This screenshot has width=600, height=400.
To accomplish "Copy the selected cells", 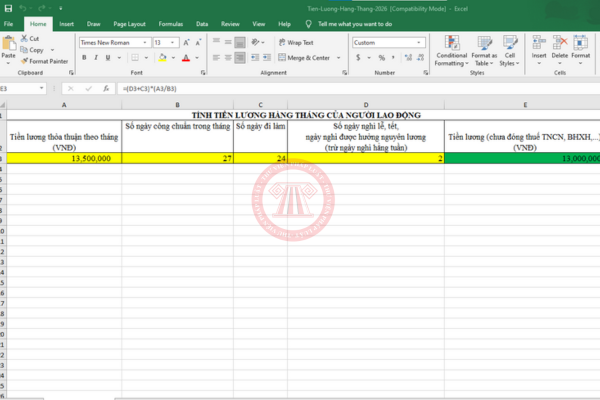I will coord(32,50).
